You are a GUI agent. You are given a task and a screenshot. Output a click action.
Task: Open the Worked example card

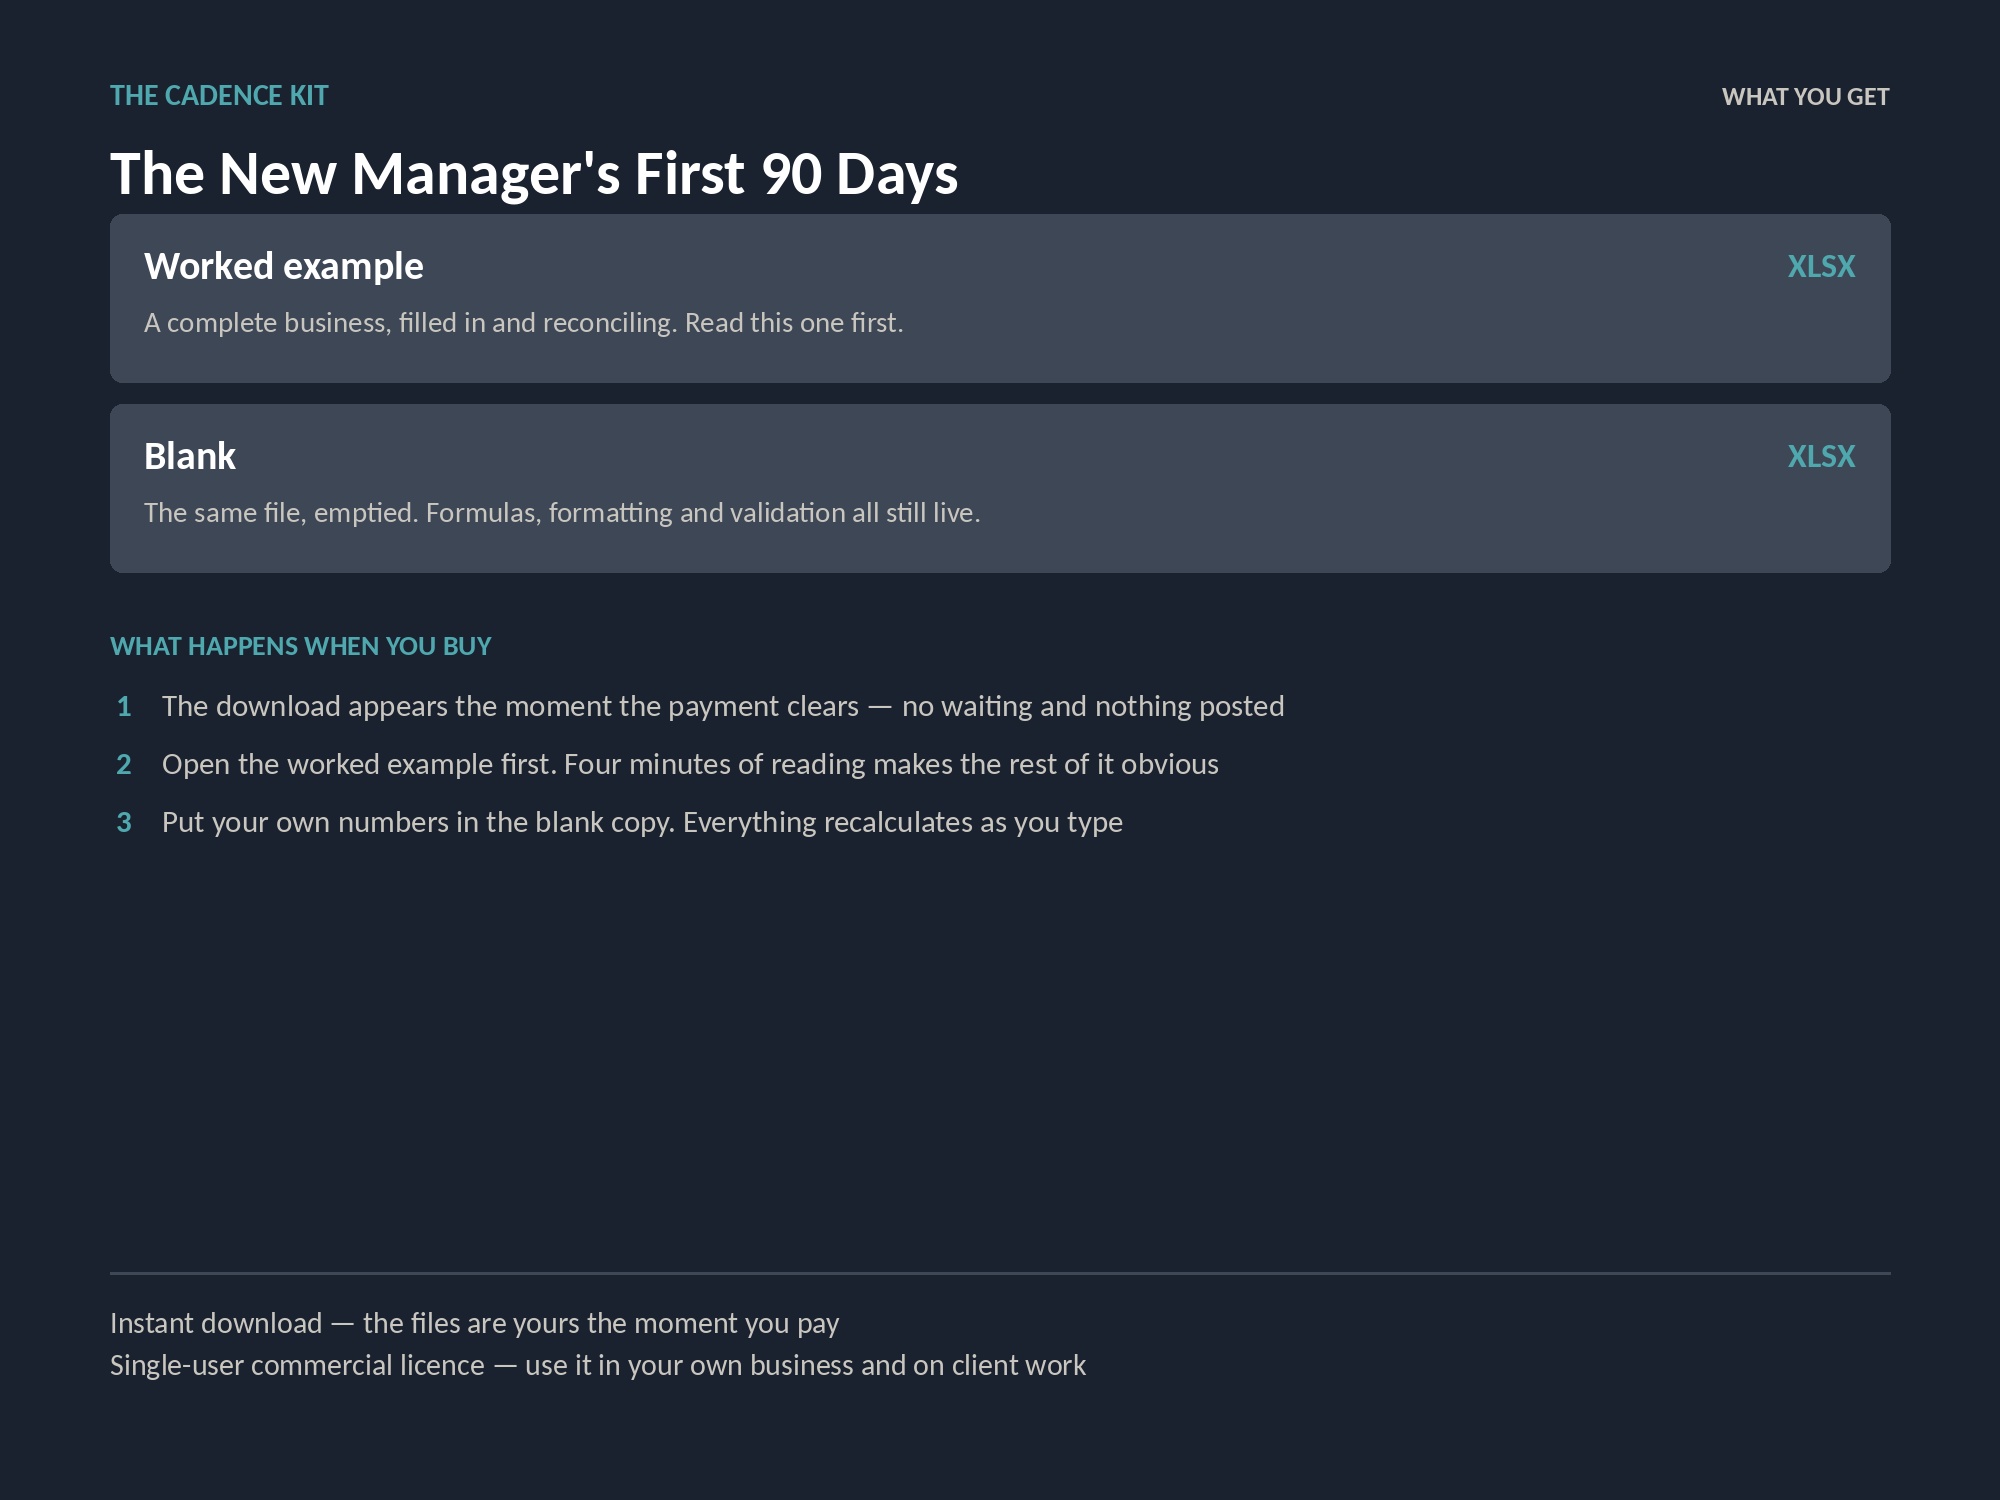click(1000, 298)
